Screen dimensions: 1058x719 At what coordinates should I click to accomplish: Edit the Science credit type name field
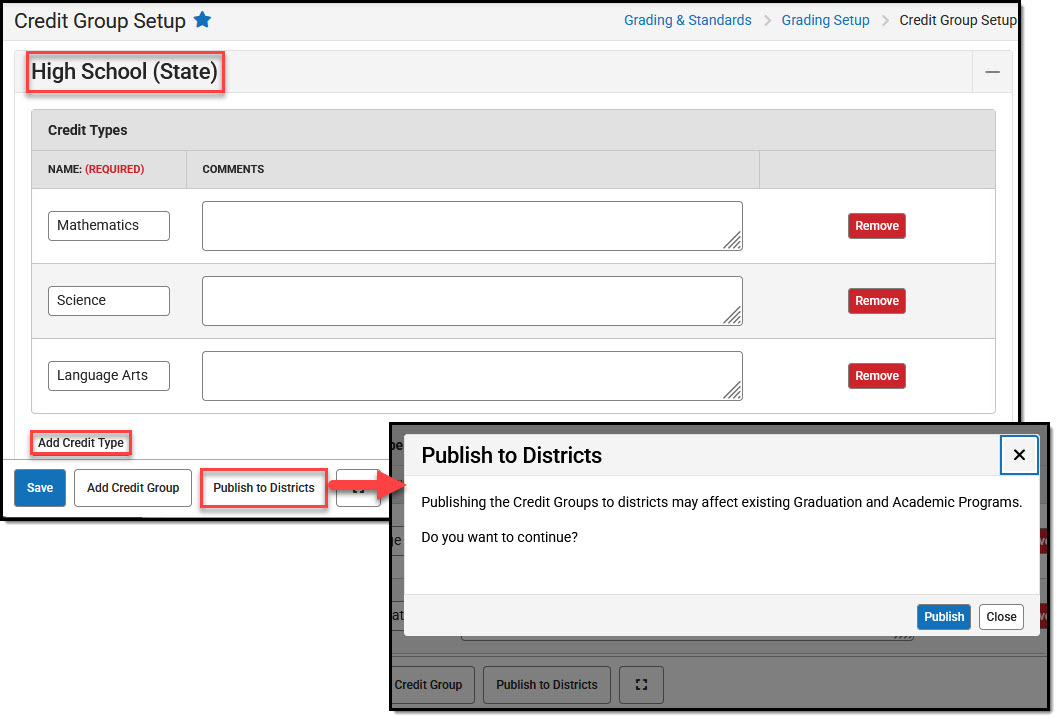(x=108, y=301)
